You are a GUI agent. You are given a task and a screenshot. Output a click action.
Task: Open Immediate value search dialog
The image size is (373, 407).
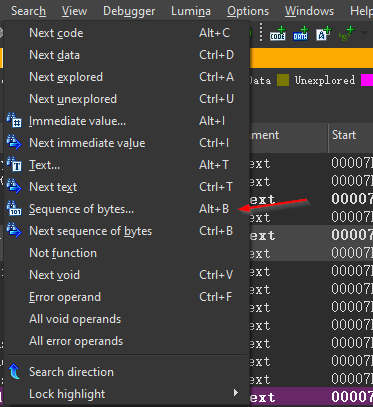[127, 121]
